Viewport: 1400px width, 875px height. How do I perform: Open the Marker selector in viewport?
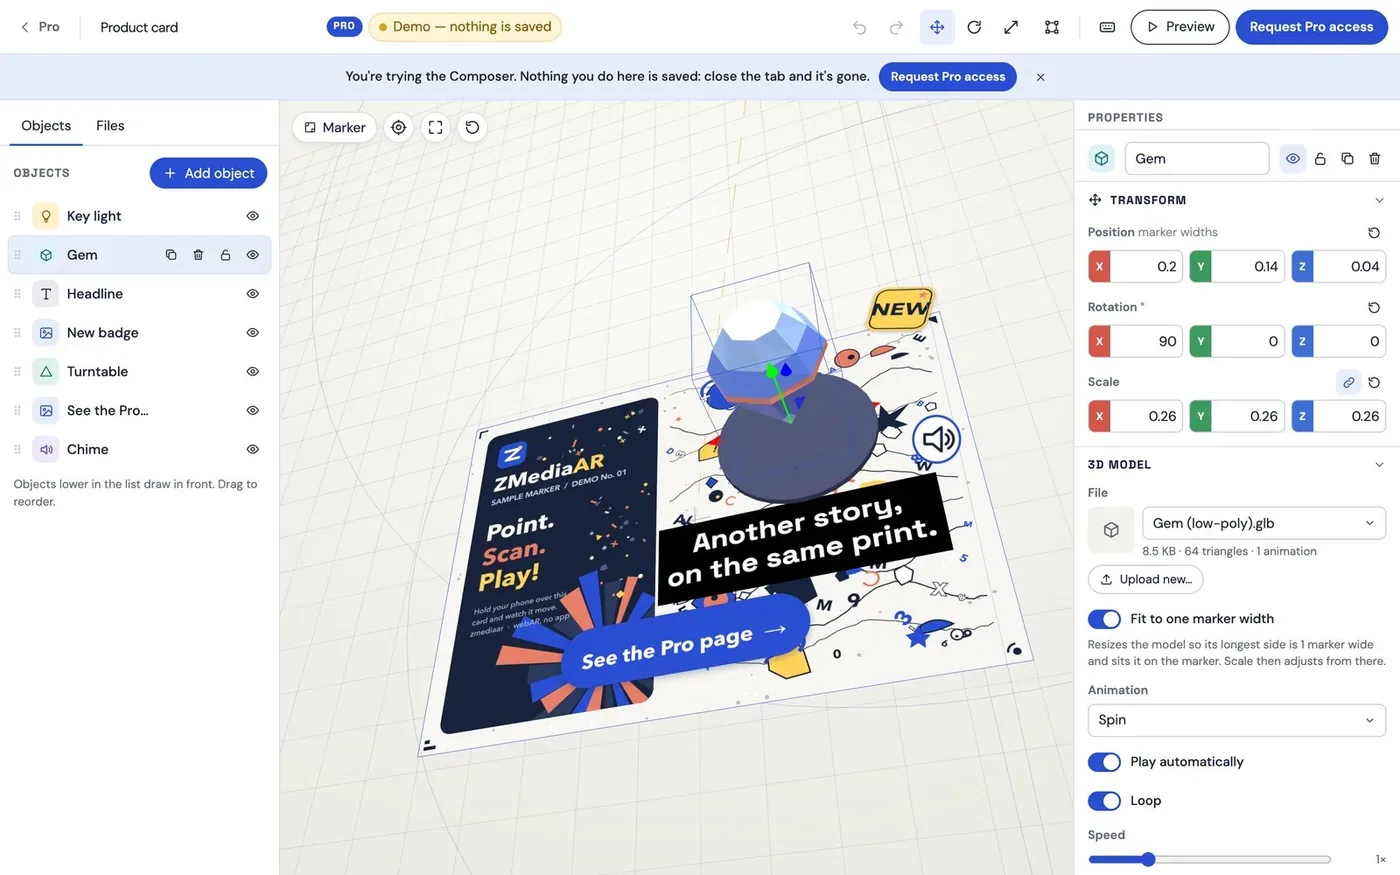tap(335, 127)
